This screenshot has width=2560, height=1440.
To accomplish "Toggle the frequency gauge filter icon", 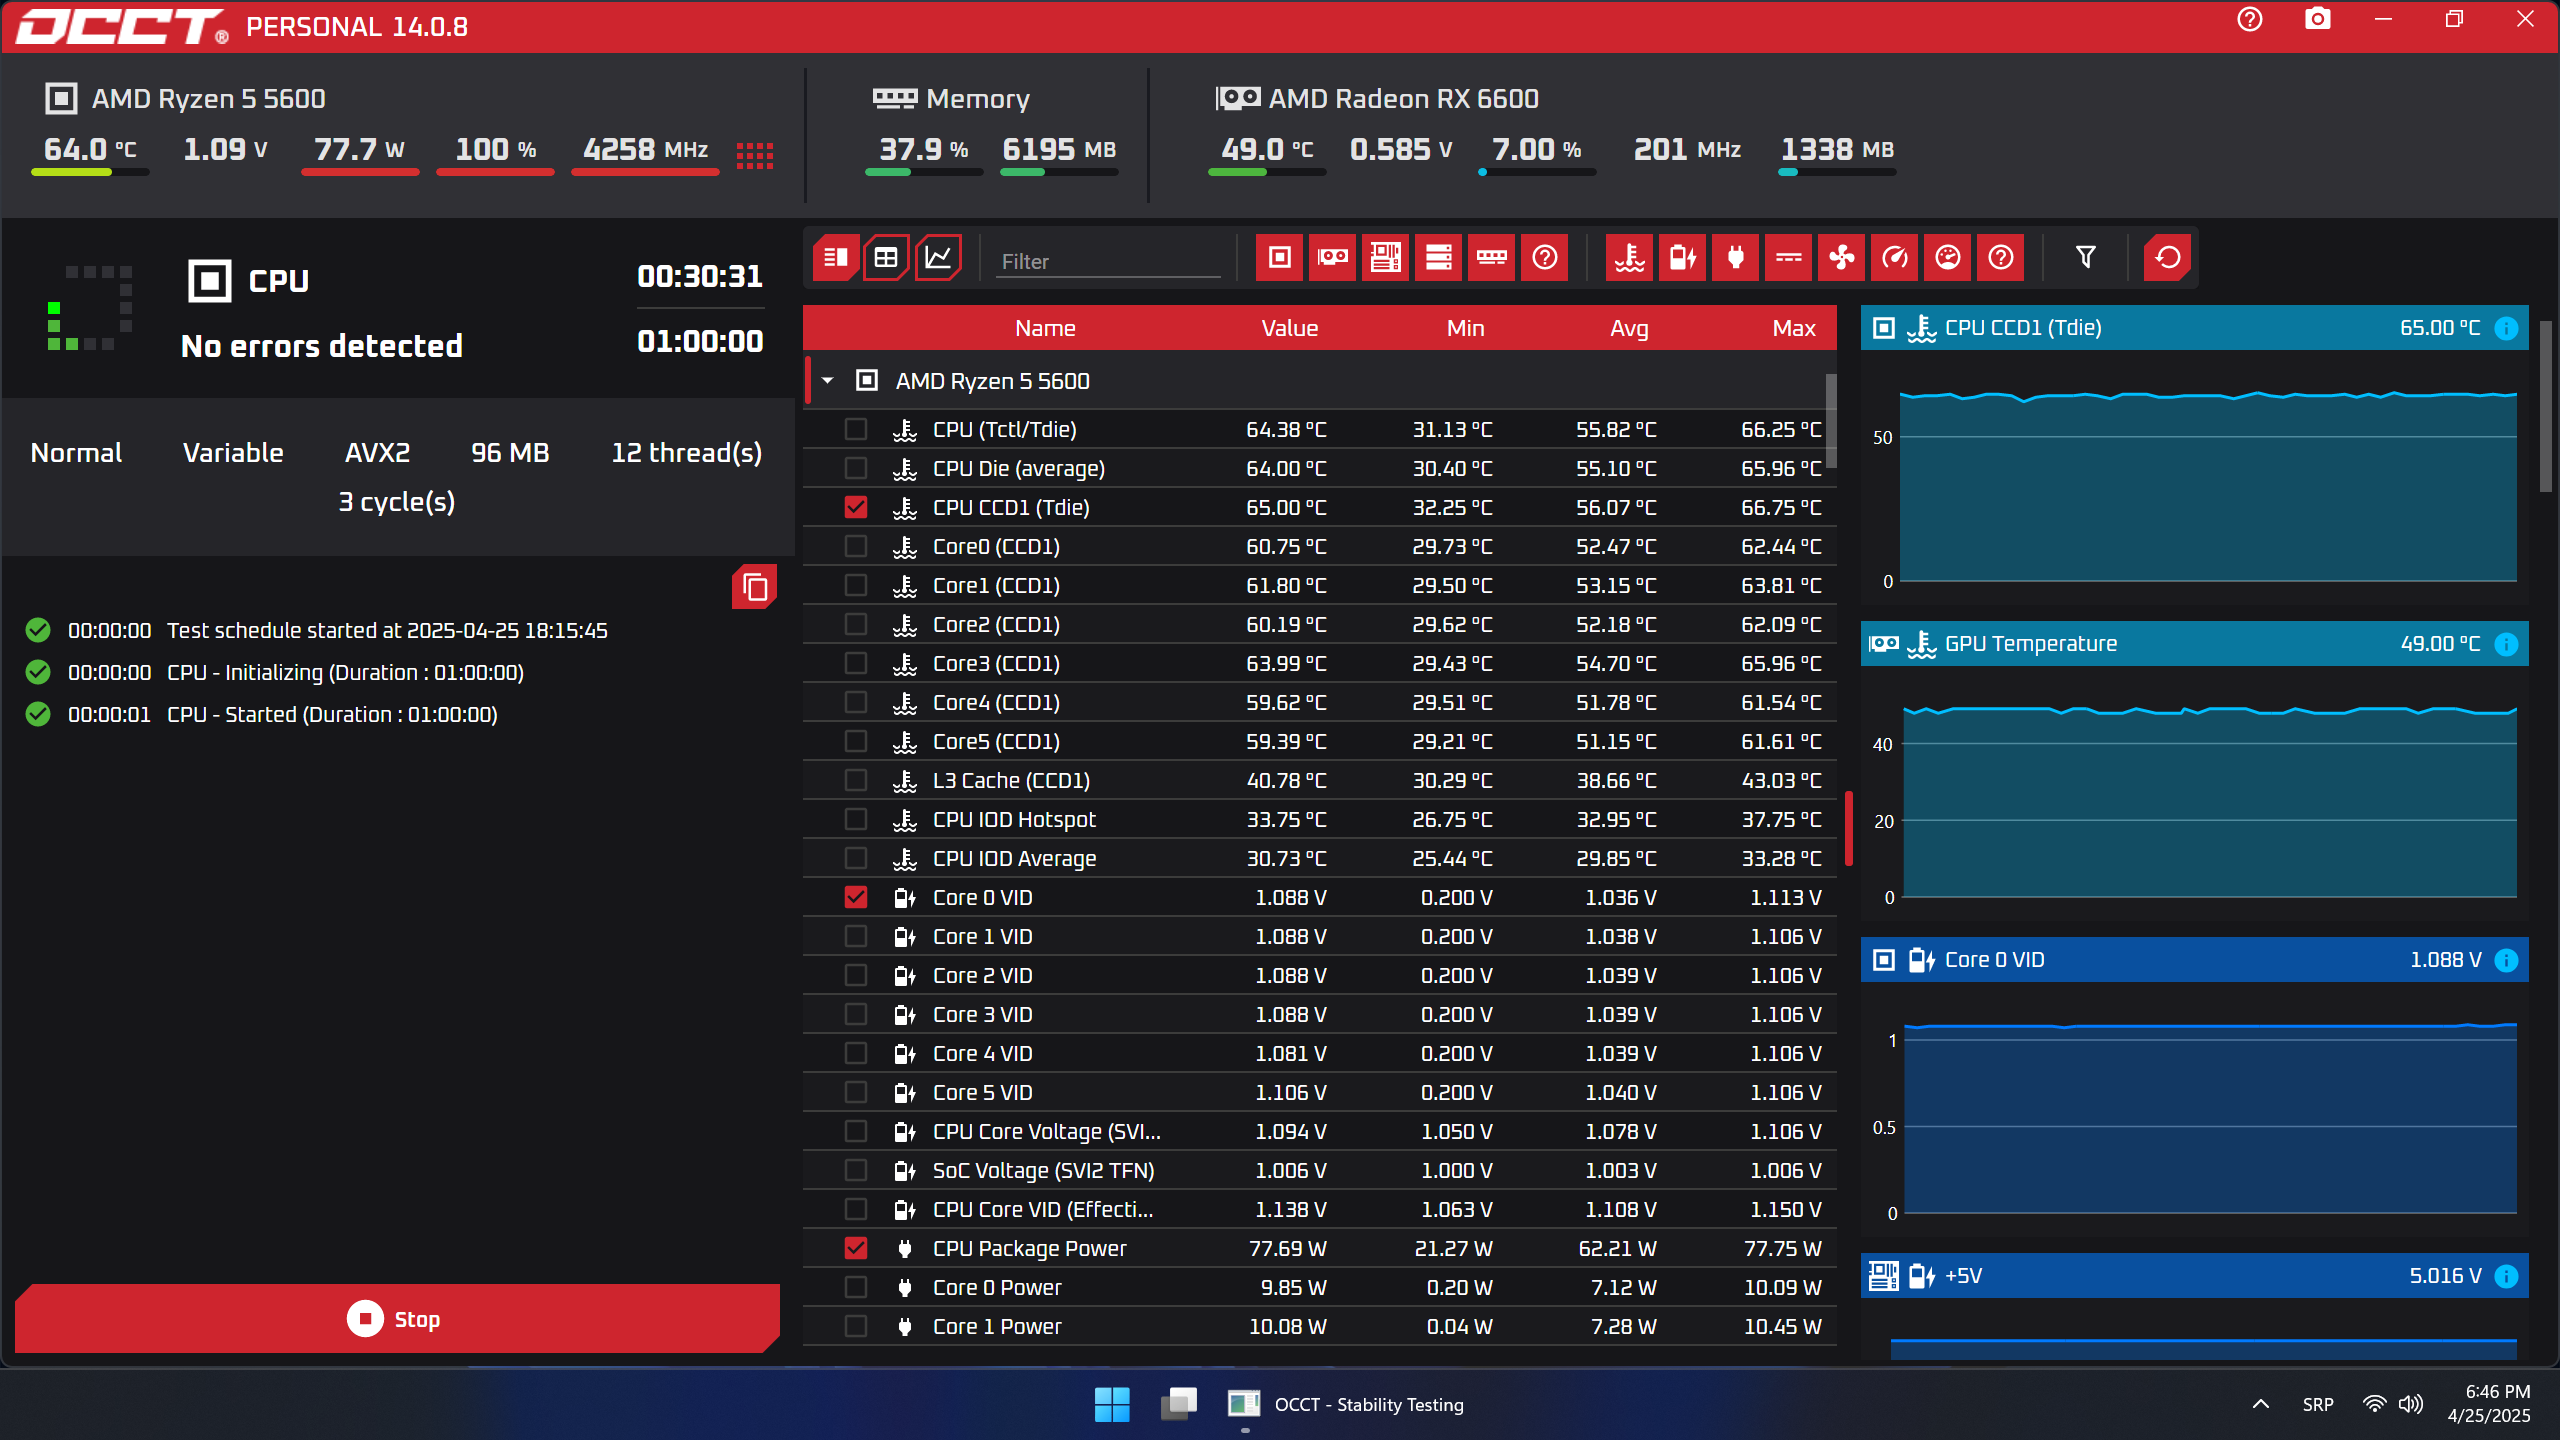I will click(x=1894, y=258).
